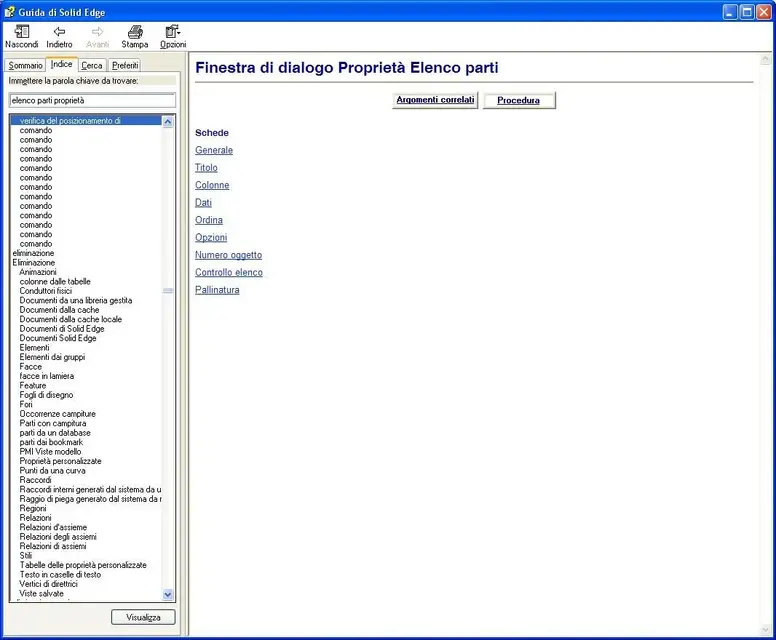
Task: Select 'Documenti di Solid Edge' entry
Action: pos(62,329)
